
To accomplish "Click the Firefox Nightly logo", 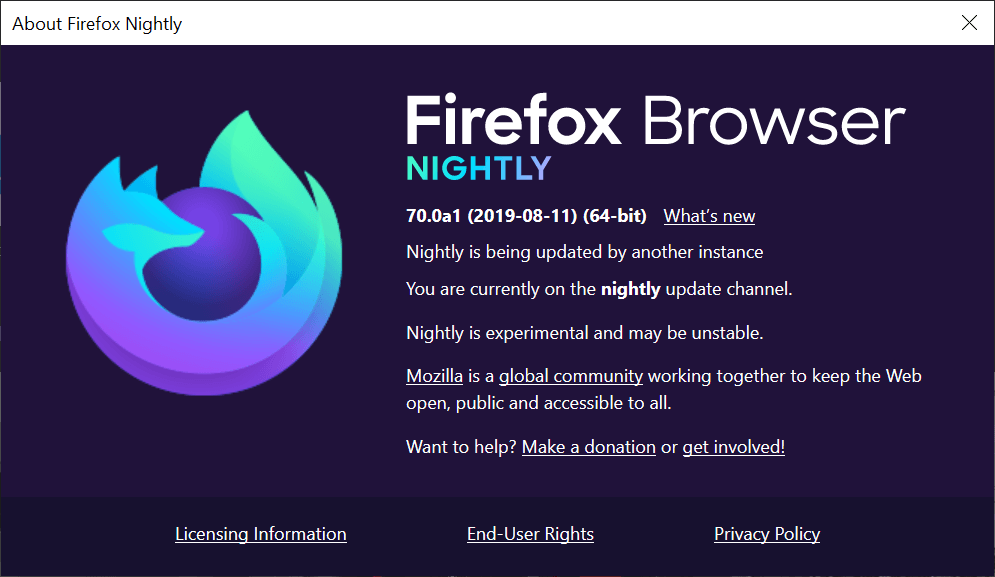I will click(204, 256).
